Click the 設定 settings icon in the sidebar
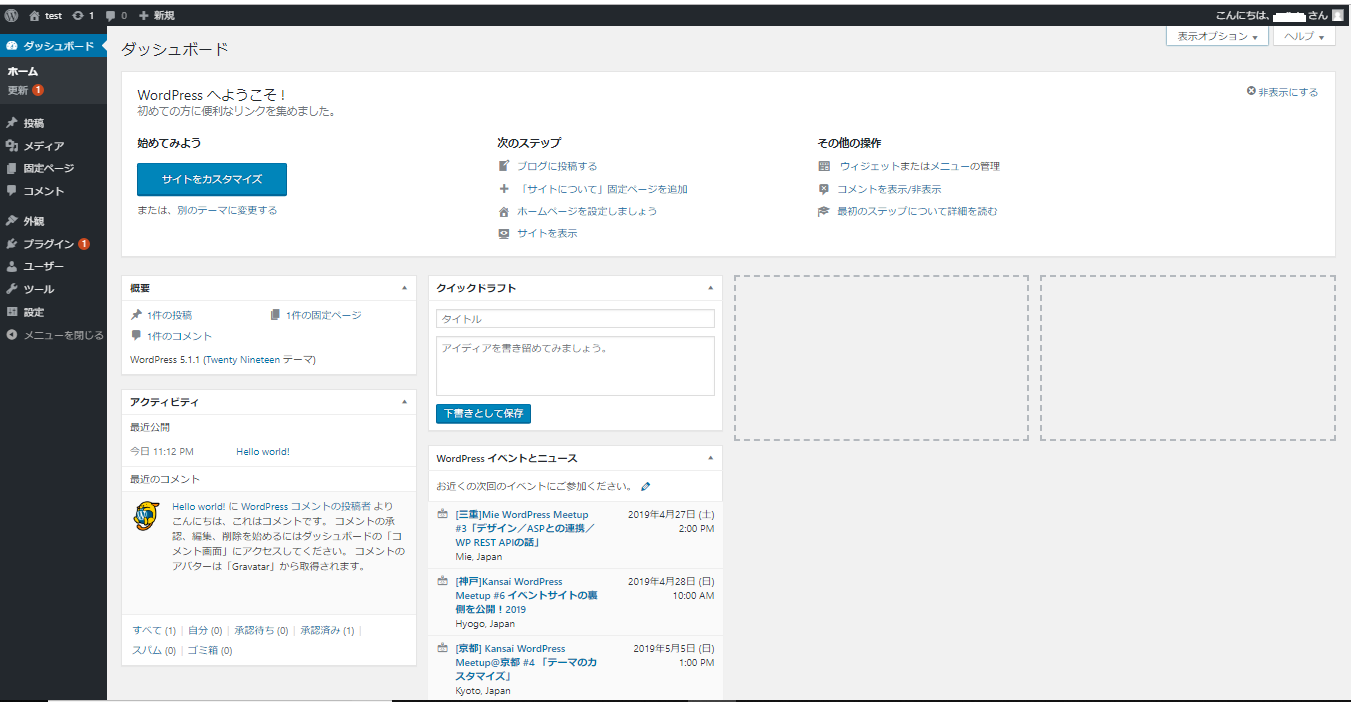This screenshot has height=702, width=1351. point(12,312)
